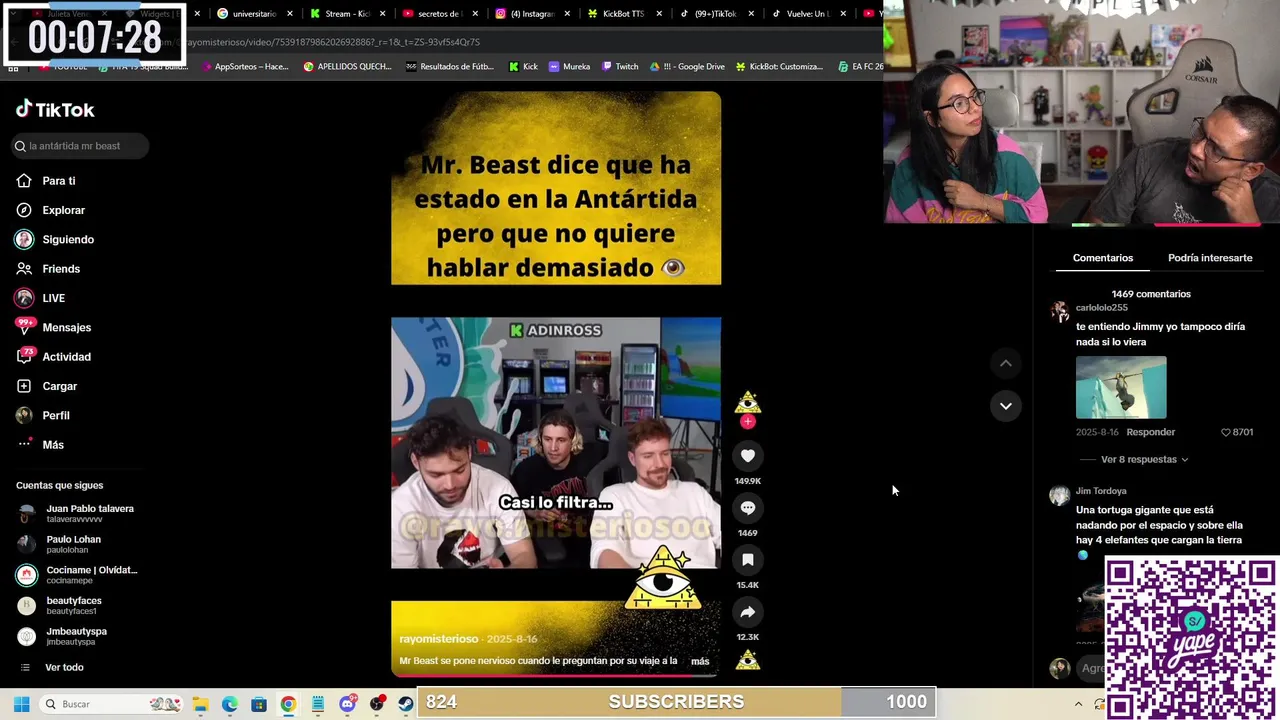This screenshot has height=720, width=1280.
Task: Open image attached to carlololo255 comment
Action: tap(1121, 387)
